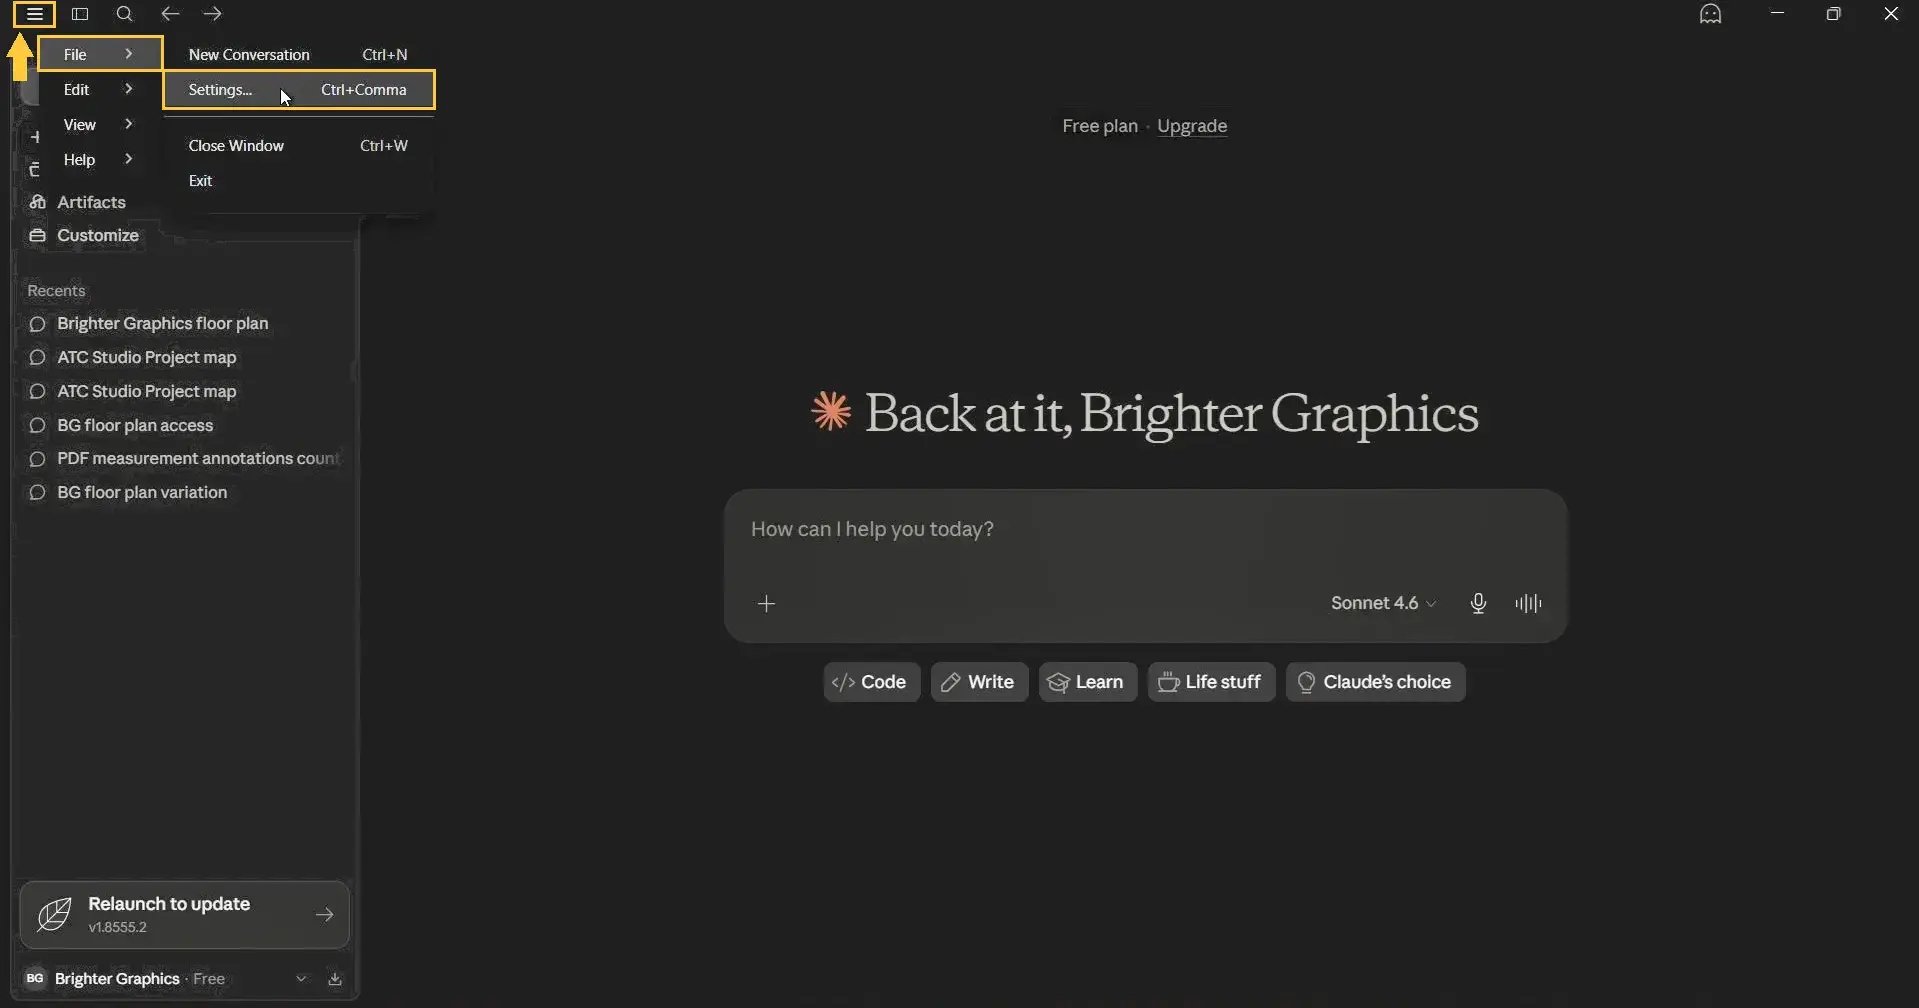Focus the 'How can I help you today?' field

[1145, 530]
